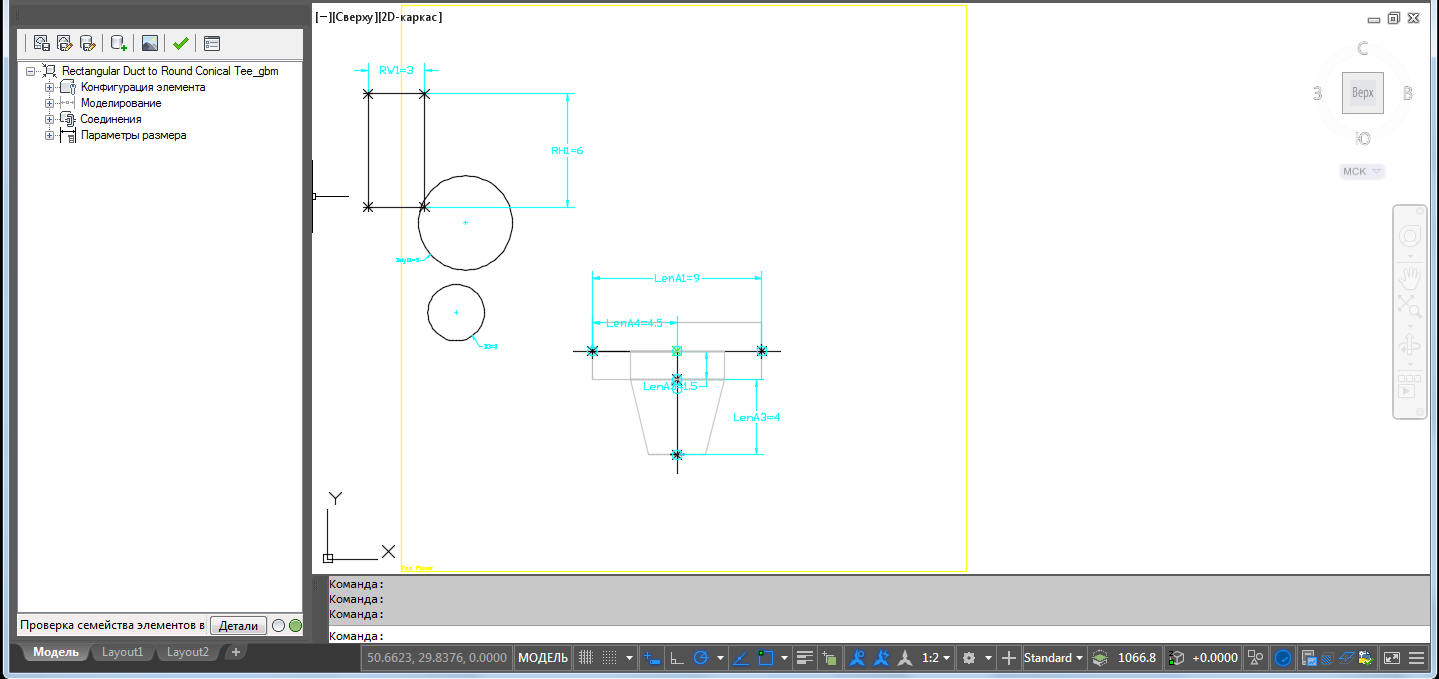Click the +0.0000 elevation value

(1215, 658)
